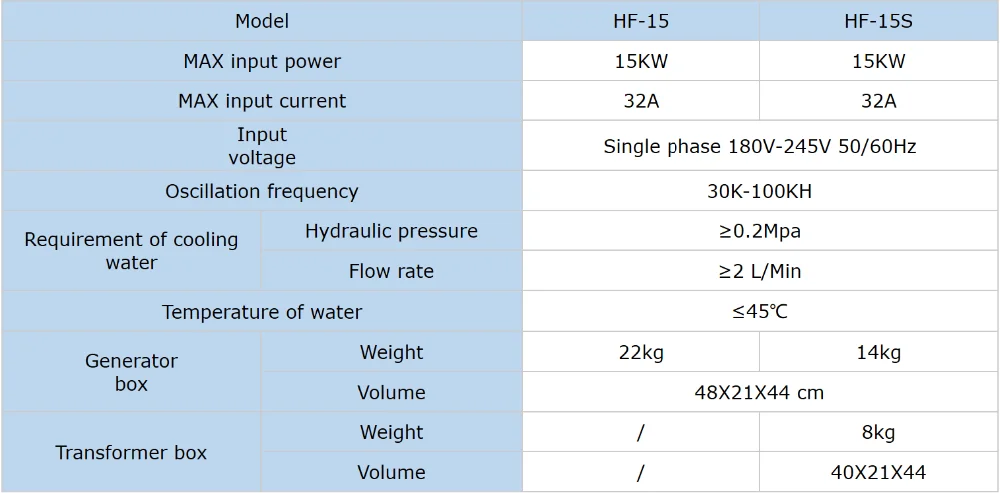The height and width of the screenshot is (493, 1000).
Task: Click the MAX input power label
Action: click(262, 61)
